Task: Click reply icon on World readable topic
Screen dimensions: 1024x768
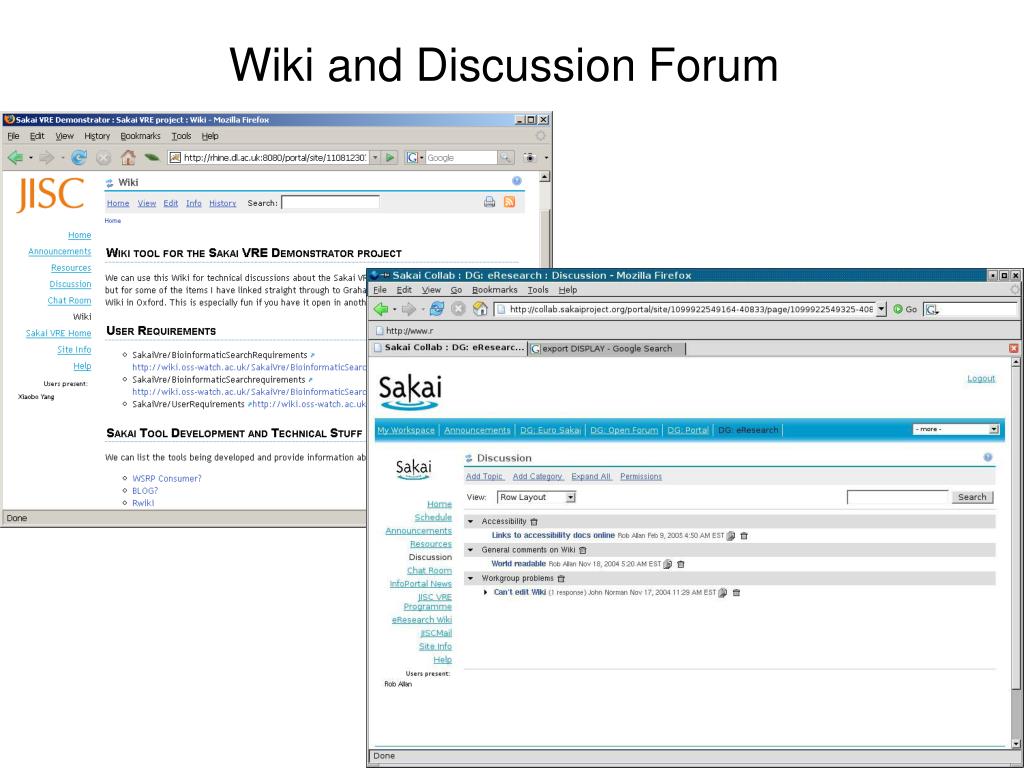Action: tap(667, 564)
